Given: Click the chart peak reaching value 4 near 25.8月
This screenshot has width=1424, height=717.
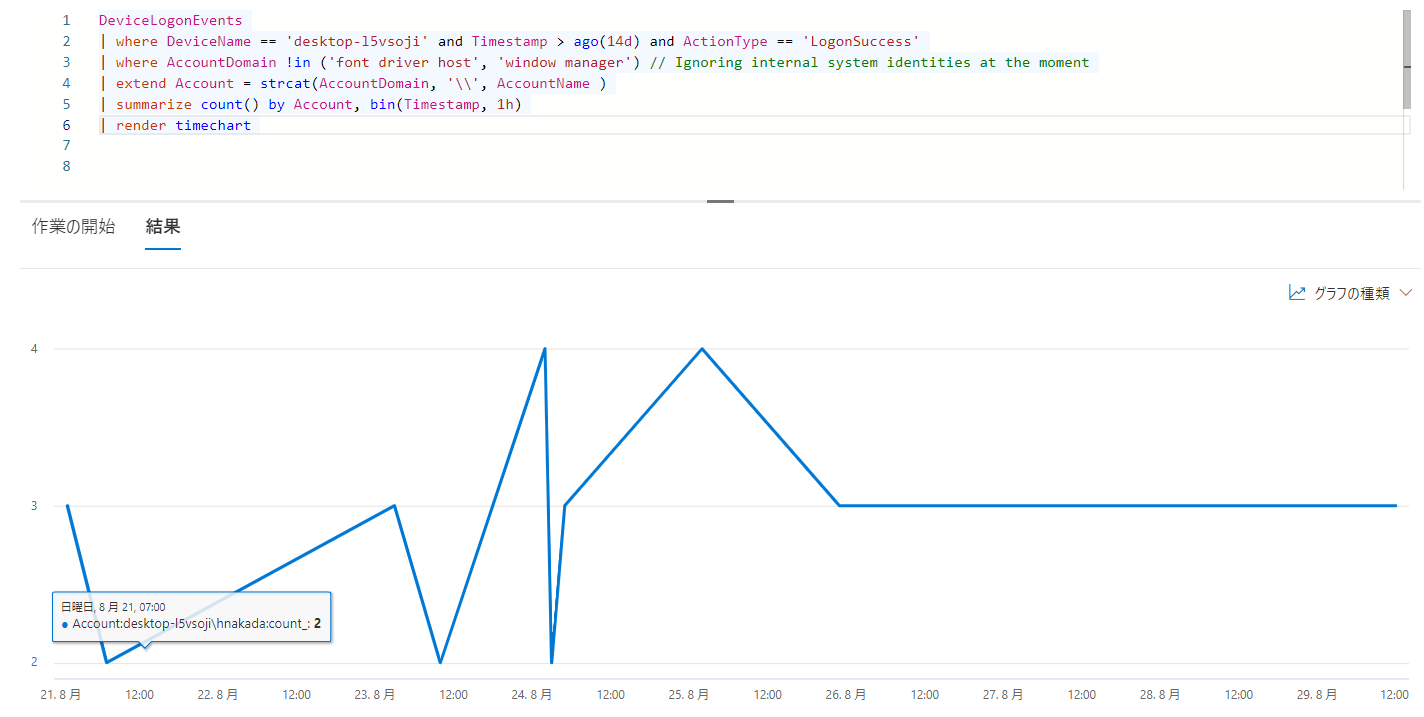Looking at the screenshot, I should (x=702, y=349).
